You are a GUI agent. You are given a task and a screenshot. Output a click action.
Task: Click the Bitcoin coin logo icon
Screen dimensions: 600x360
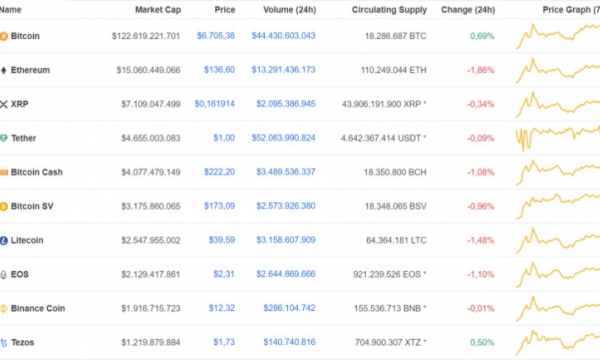3,36
